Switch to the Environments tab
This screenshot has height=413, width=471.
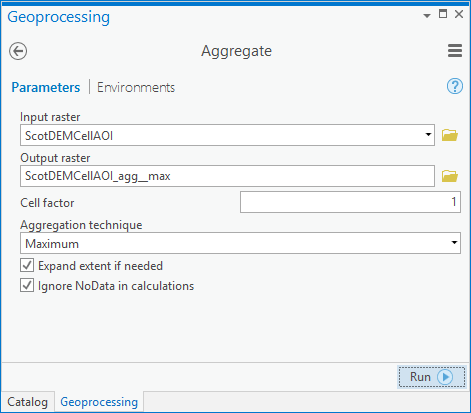click(136, 87)
